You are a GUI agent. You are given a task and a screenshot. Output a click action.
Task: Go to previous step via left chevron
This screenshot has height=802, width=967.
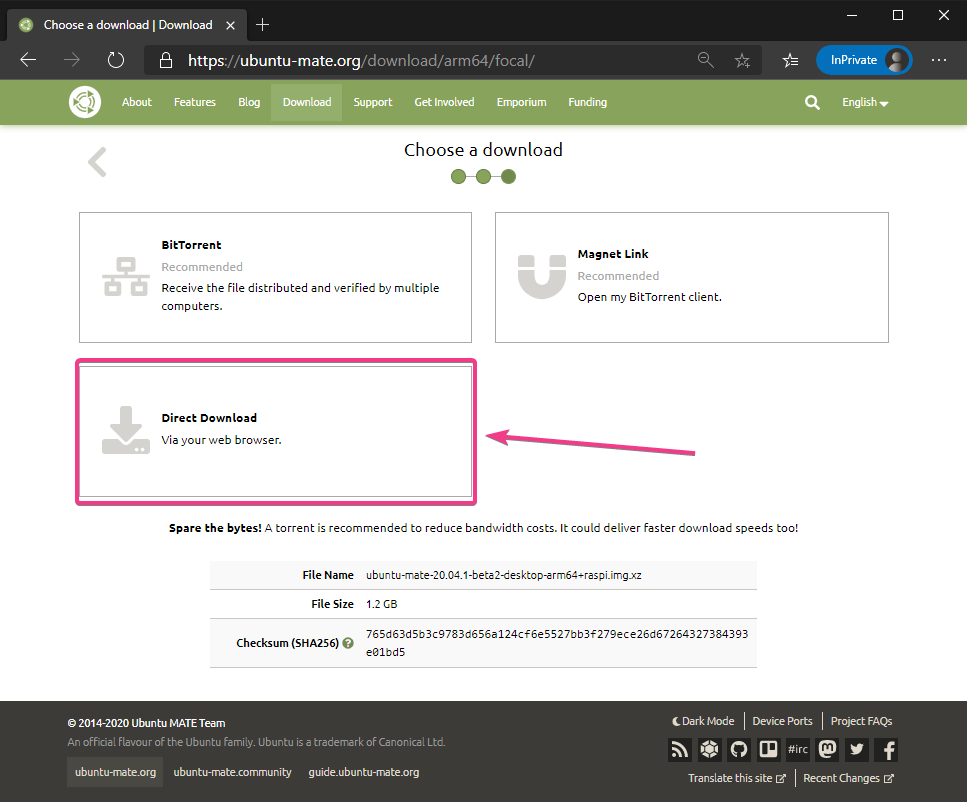(97, 162)
